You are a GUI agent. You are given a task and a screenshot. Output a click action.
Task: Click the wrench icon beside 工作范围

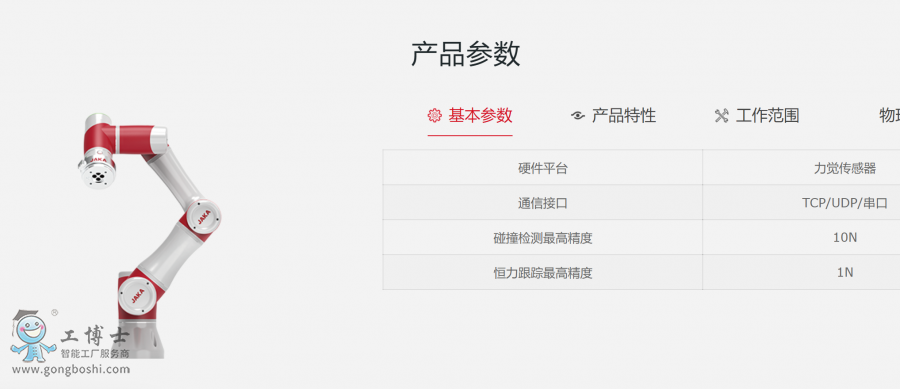coord(721,116)
